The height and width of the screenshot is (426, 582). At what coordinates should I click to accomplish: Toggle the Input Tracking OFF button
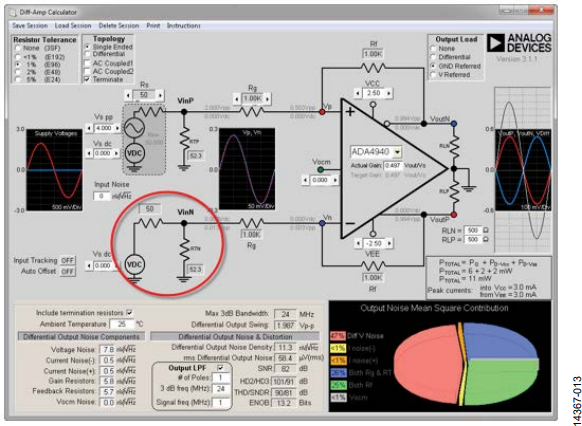(68, 260)
